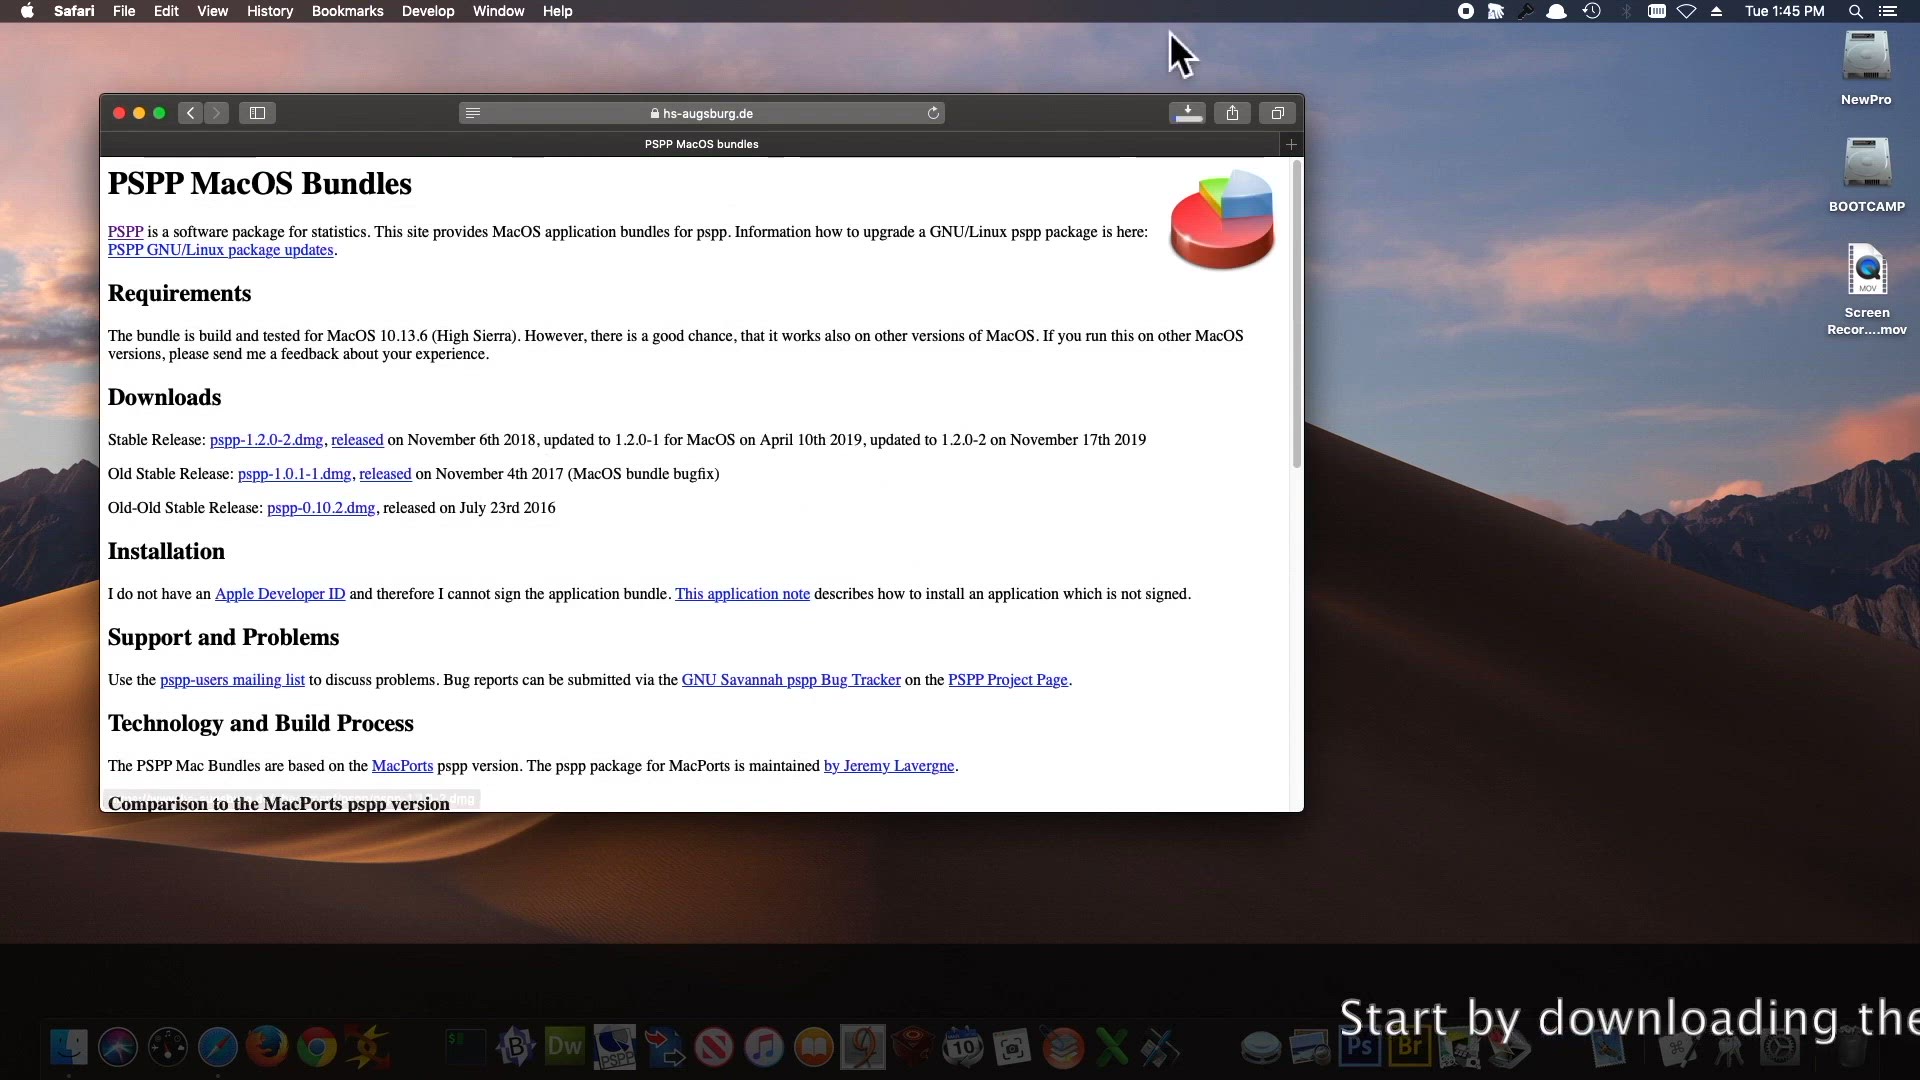Stop screen recording from menu bar
Viewport: 1920px width, 1080px height.
(1465, 11)
